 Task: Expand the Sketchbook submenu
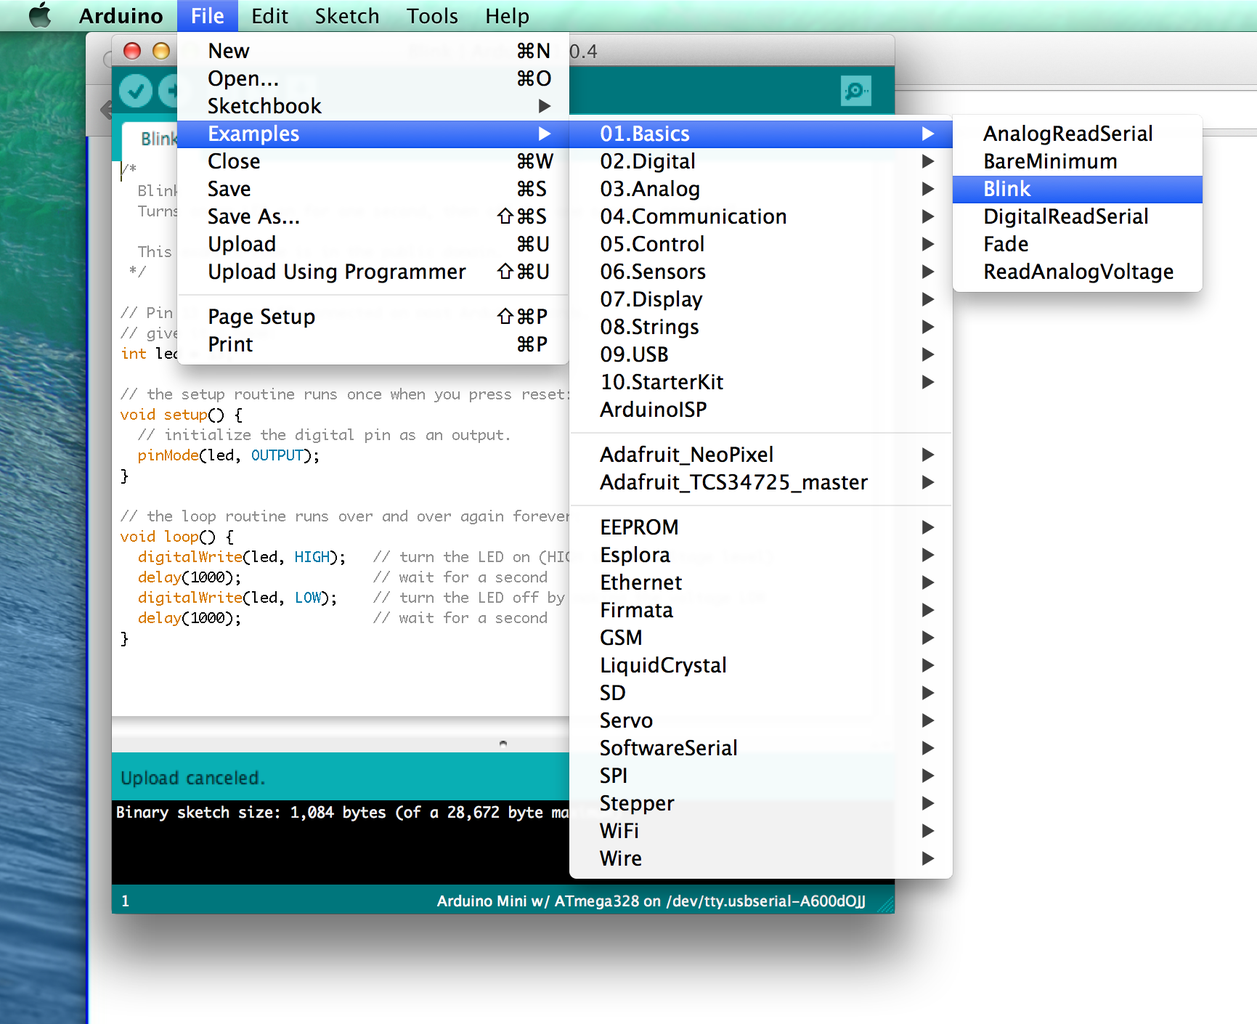pos(262,105)
